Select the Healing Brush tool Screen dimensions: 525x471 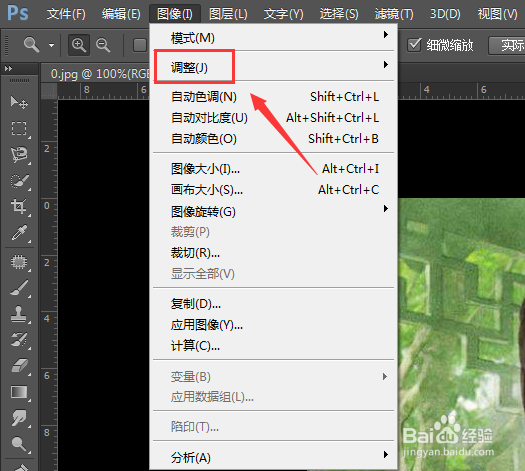click(19, 262)
